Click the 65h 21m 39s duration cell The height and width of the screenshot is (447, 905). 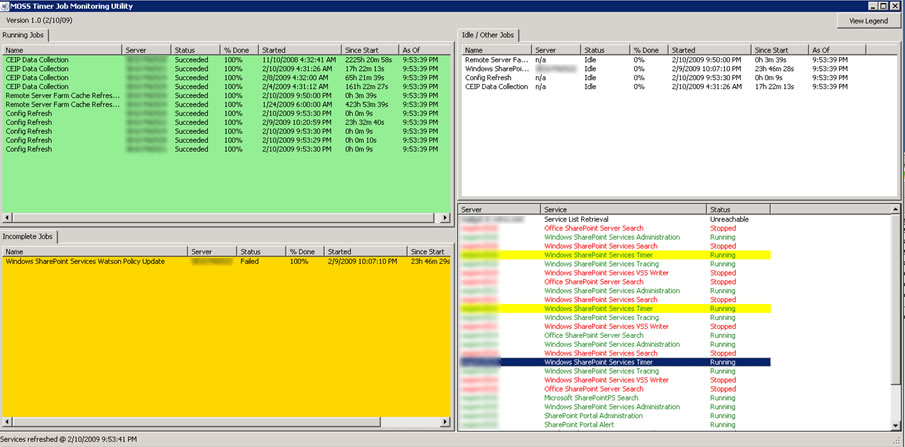click(x=365, y=78)
